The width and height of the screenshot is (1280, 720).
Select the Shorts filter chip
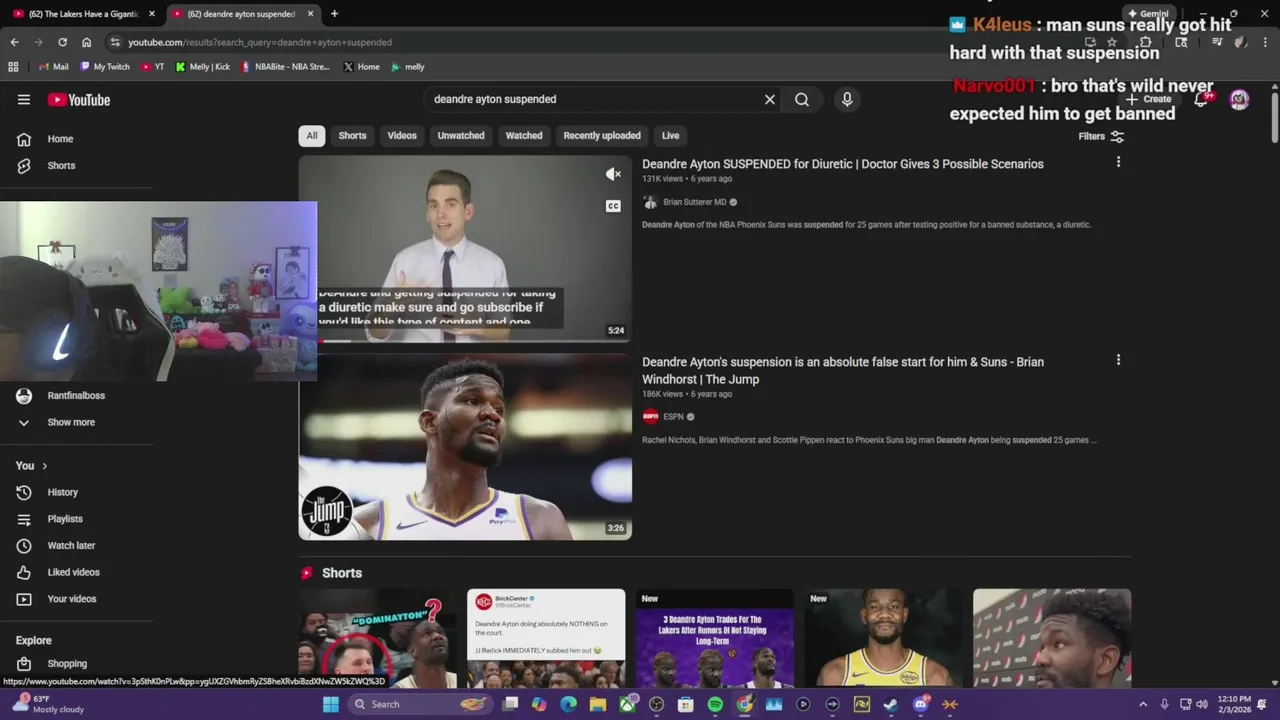(352, 135)
